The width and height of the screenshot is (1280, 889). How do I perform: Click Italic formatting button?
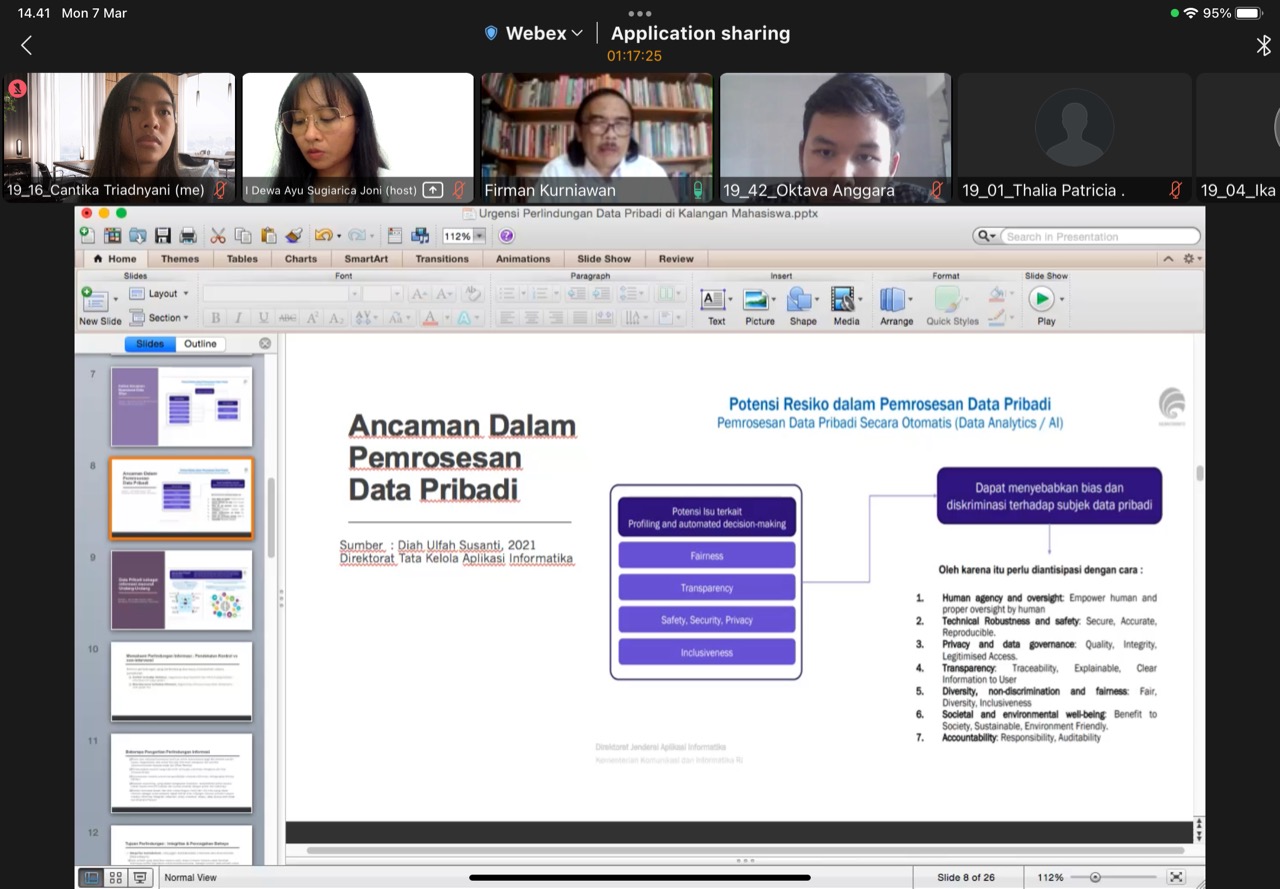pyautogui.click(x=239, y=318)
